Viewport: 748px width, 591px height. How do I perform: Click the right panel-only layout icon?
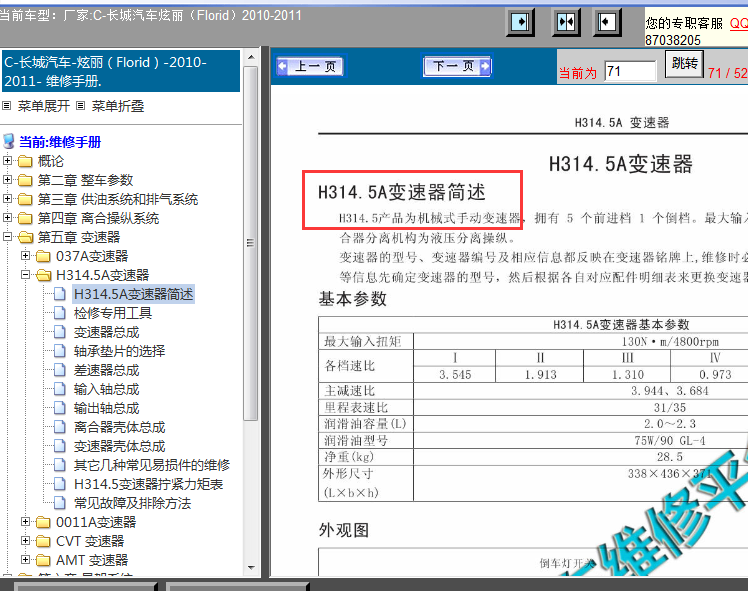click(x=607, y=22)
